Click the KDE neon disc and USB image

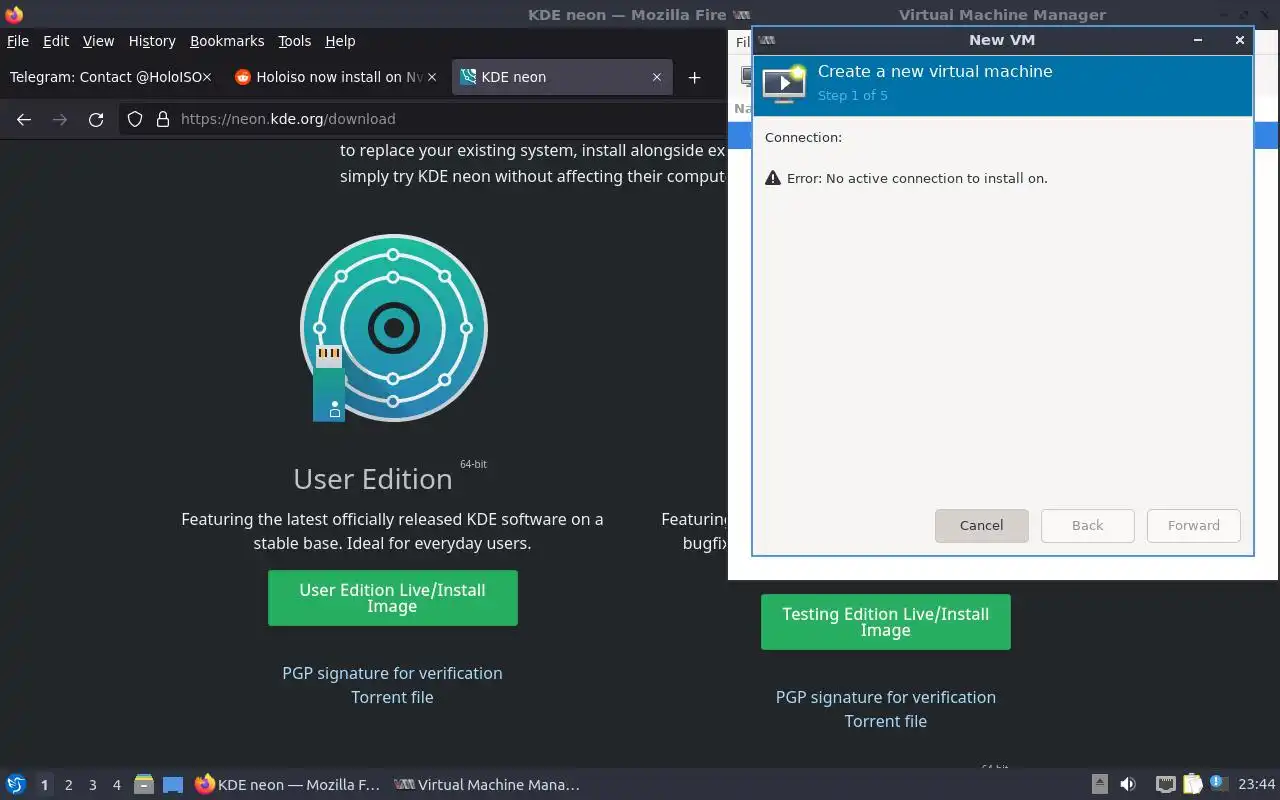393,328
